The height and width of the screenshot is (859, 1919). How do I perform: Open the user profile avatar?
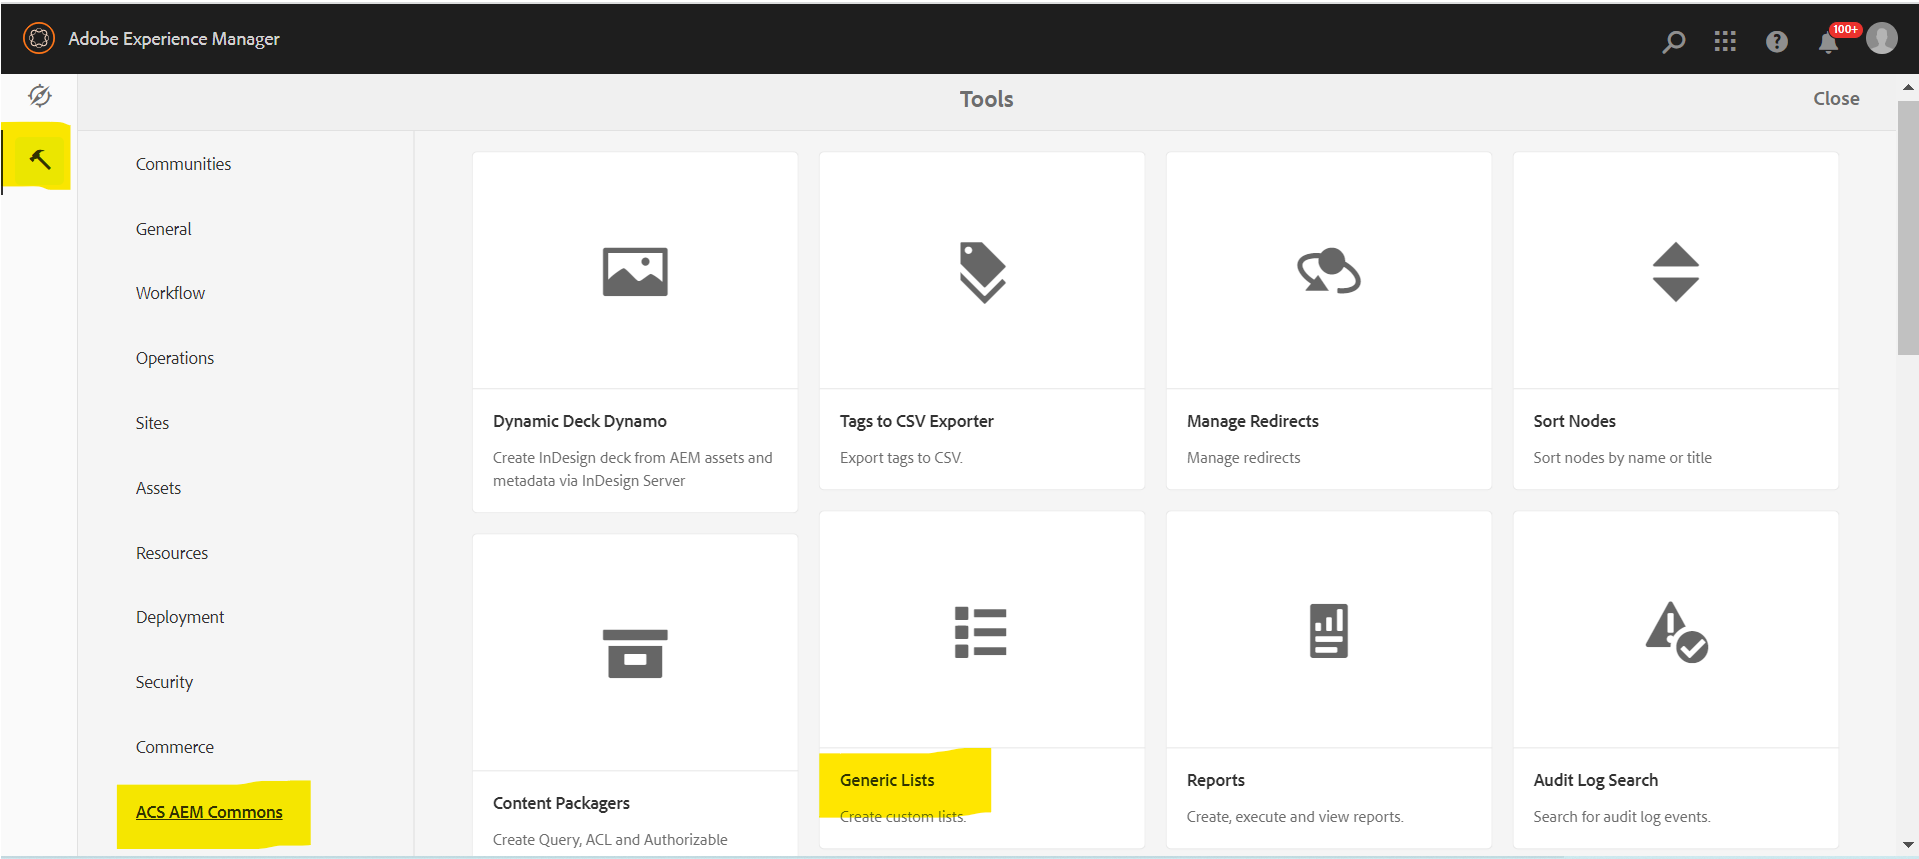[1882, 38]
